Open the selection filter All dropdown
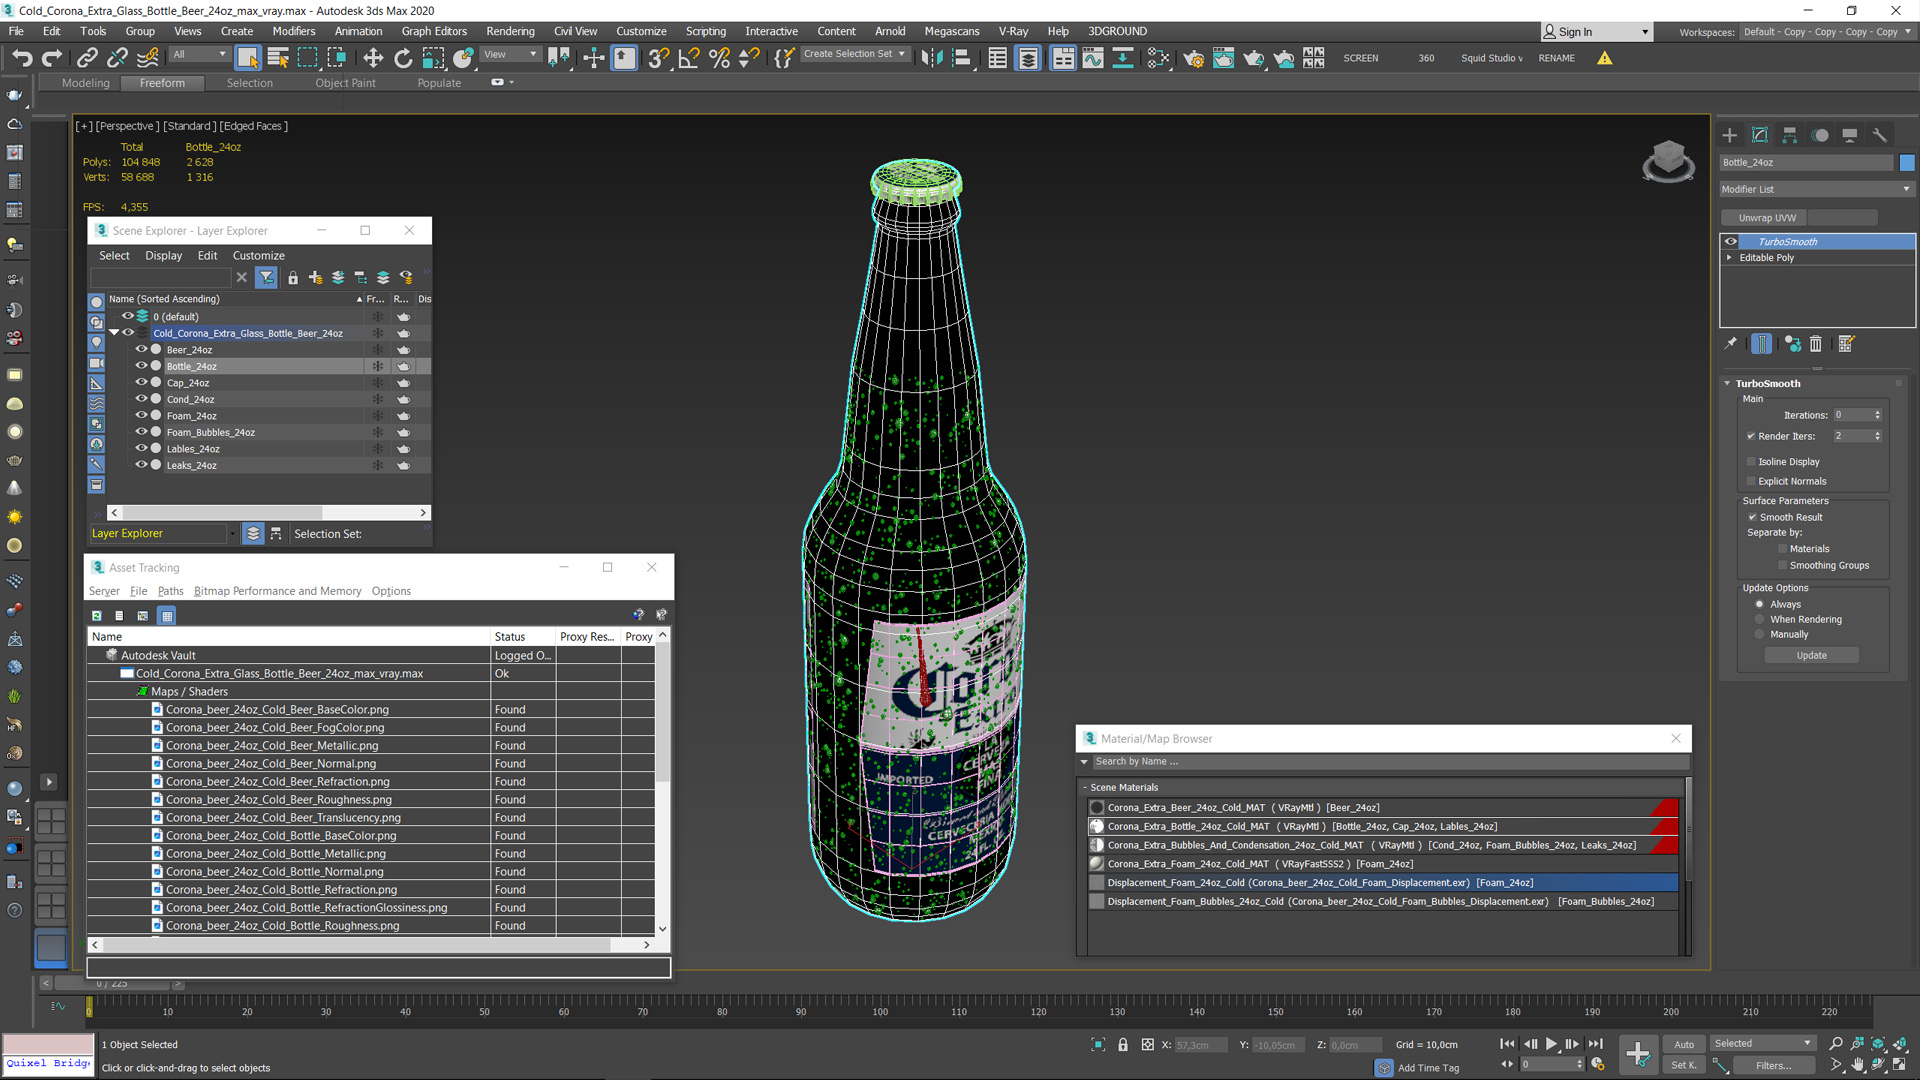This screenshot has width=1920, height=1080. point(199,55)
